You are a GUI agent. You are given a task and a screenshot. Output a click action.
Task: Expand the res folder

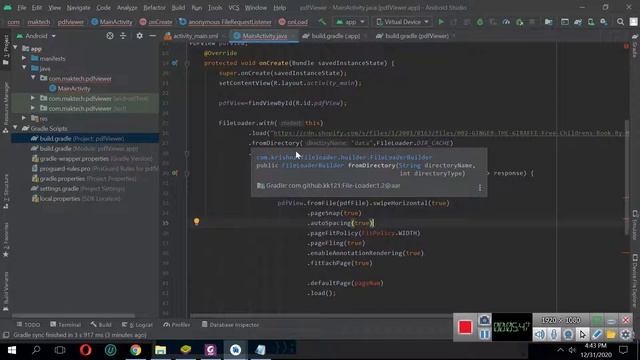24,118
